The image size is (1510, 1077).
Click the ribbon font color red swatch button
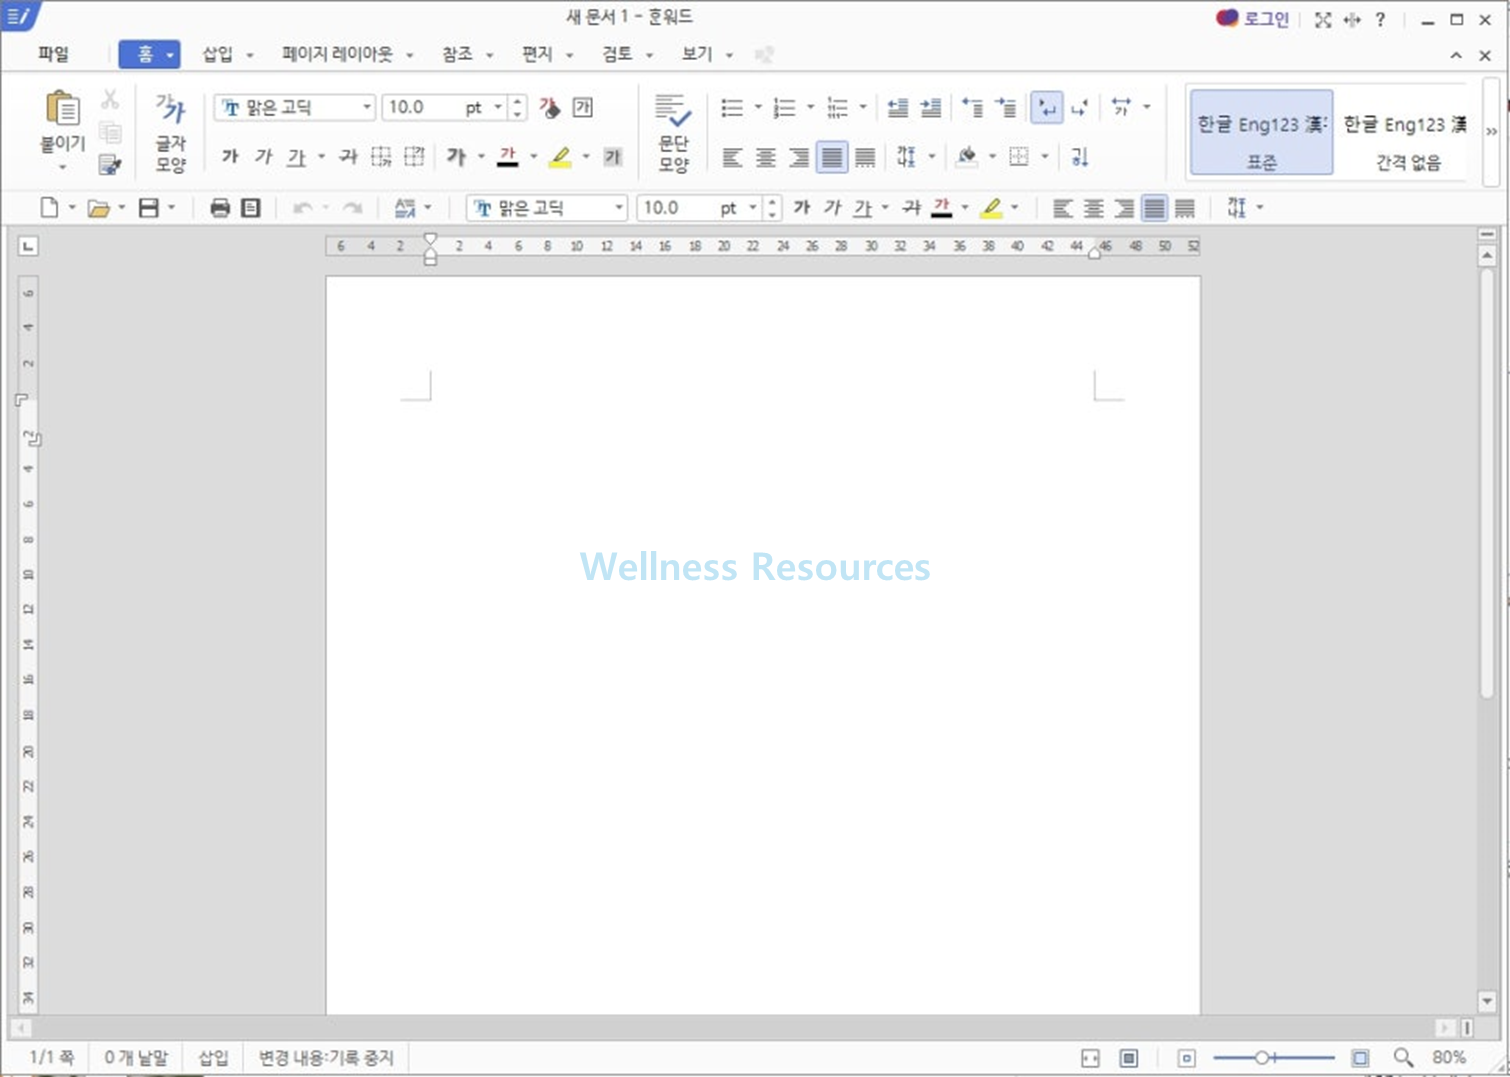coord(508,156)
